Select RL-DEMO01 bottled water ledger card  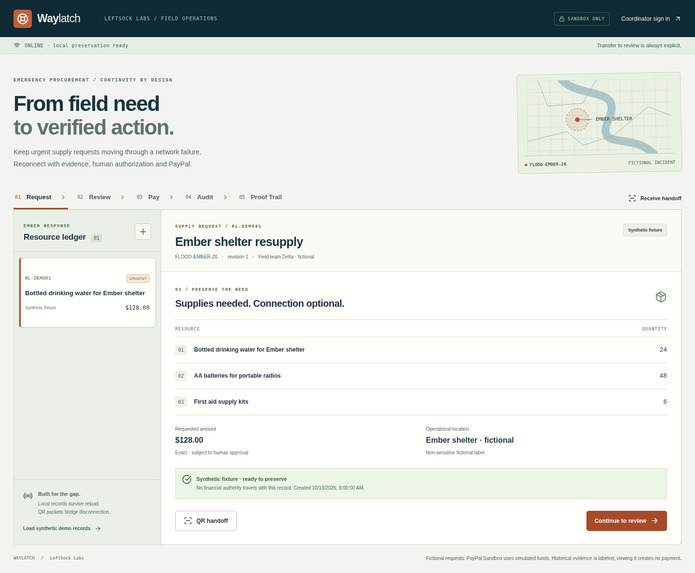87,292
